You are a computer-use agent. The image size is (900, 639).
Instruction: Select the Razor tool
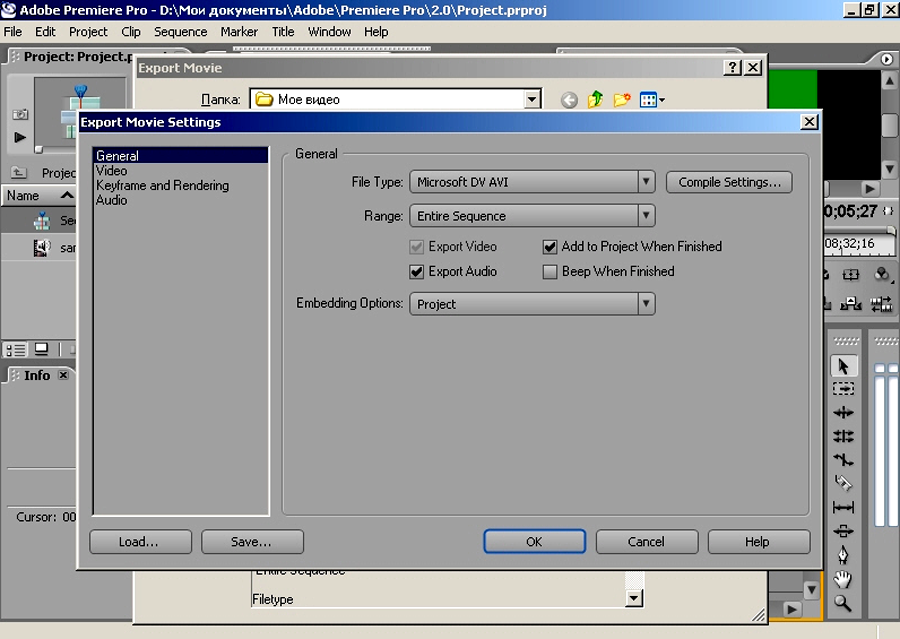(843, 483)
